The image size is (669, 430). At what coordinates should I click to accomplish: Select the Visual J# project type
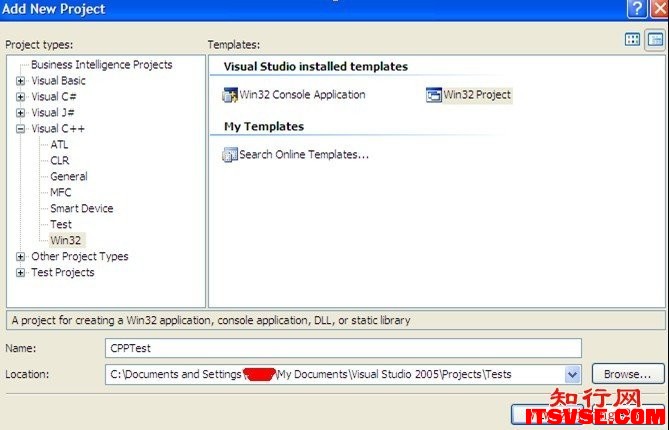point(53,113)
